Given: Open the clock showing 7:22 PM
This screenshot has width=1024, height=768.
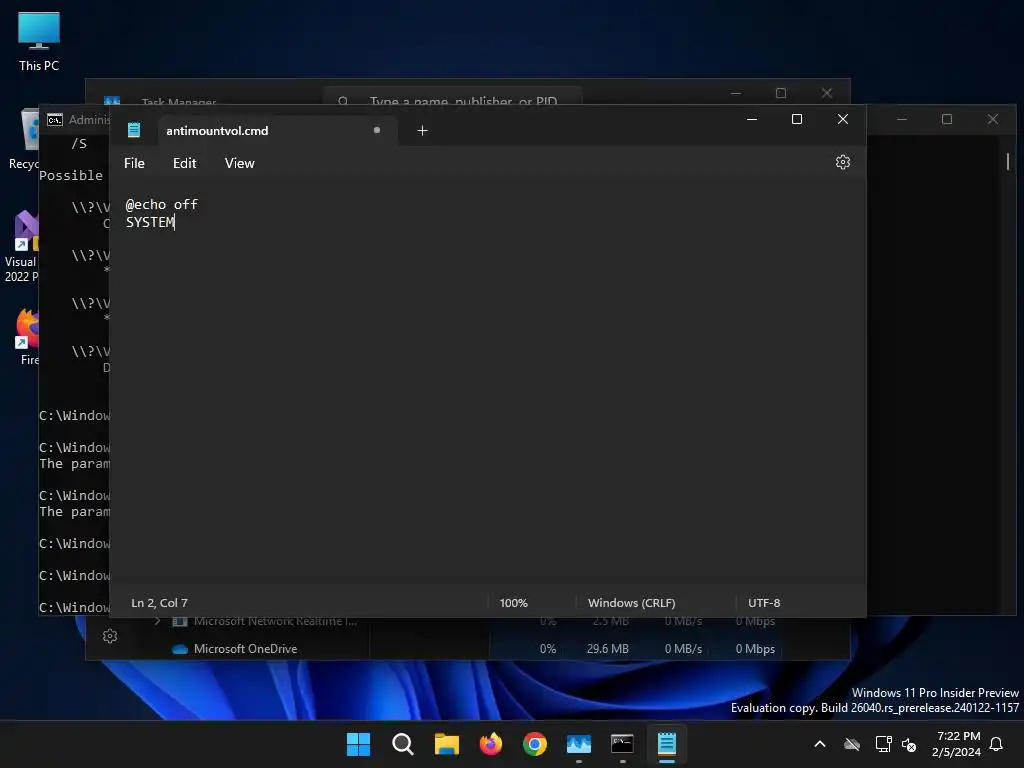Looking at the screenshot, I should click(957, 744).
